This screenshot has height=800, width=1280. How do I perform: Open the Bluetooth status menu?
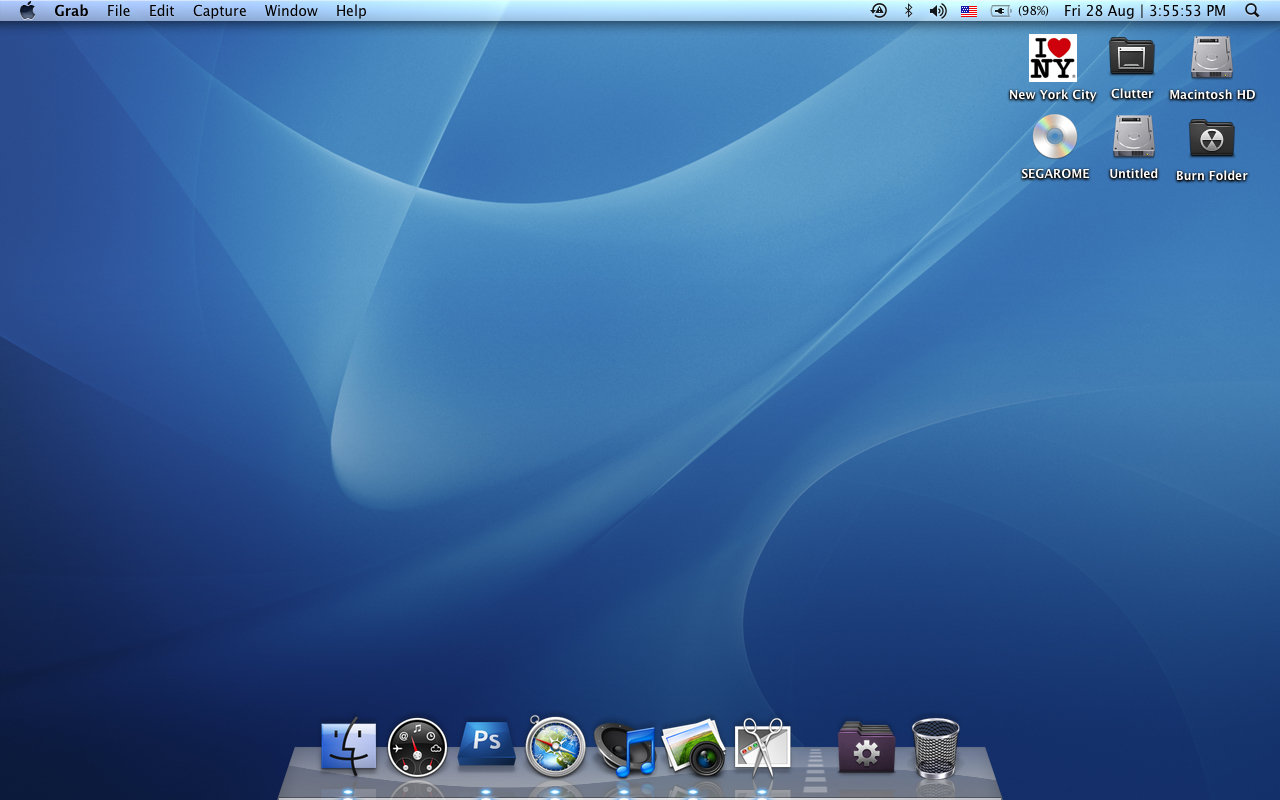click(x=908, y=11)
